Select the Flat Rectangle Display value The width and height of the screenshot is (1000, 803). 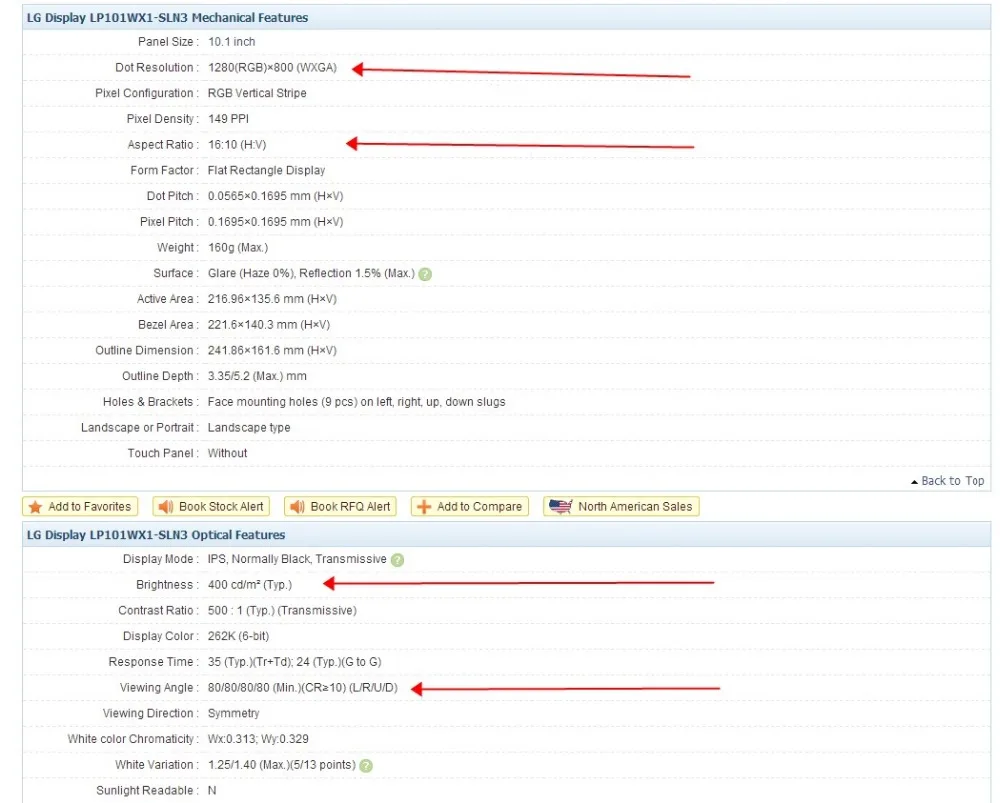tap(267, 170)
